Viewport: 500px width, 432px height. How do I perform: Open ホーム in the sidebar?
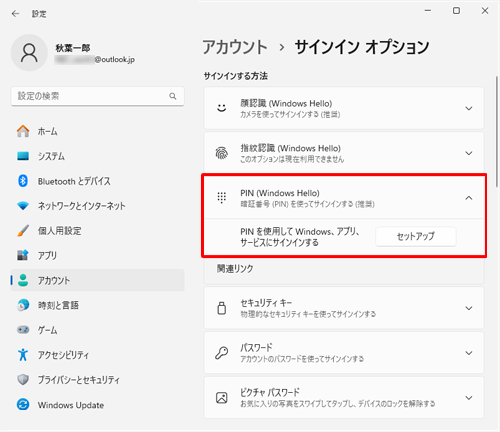tap(97, 131)
